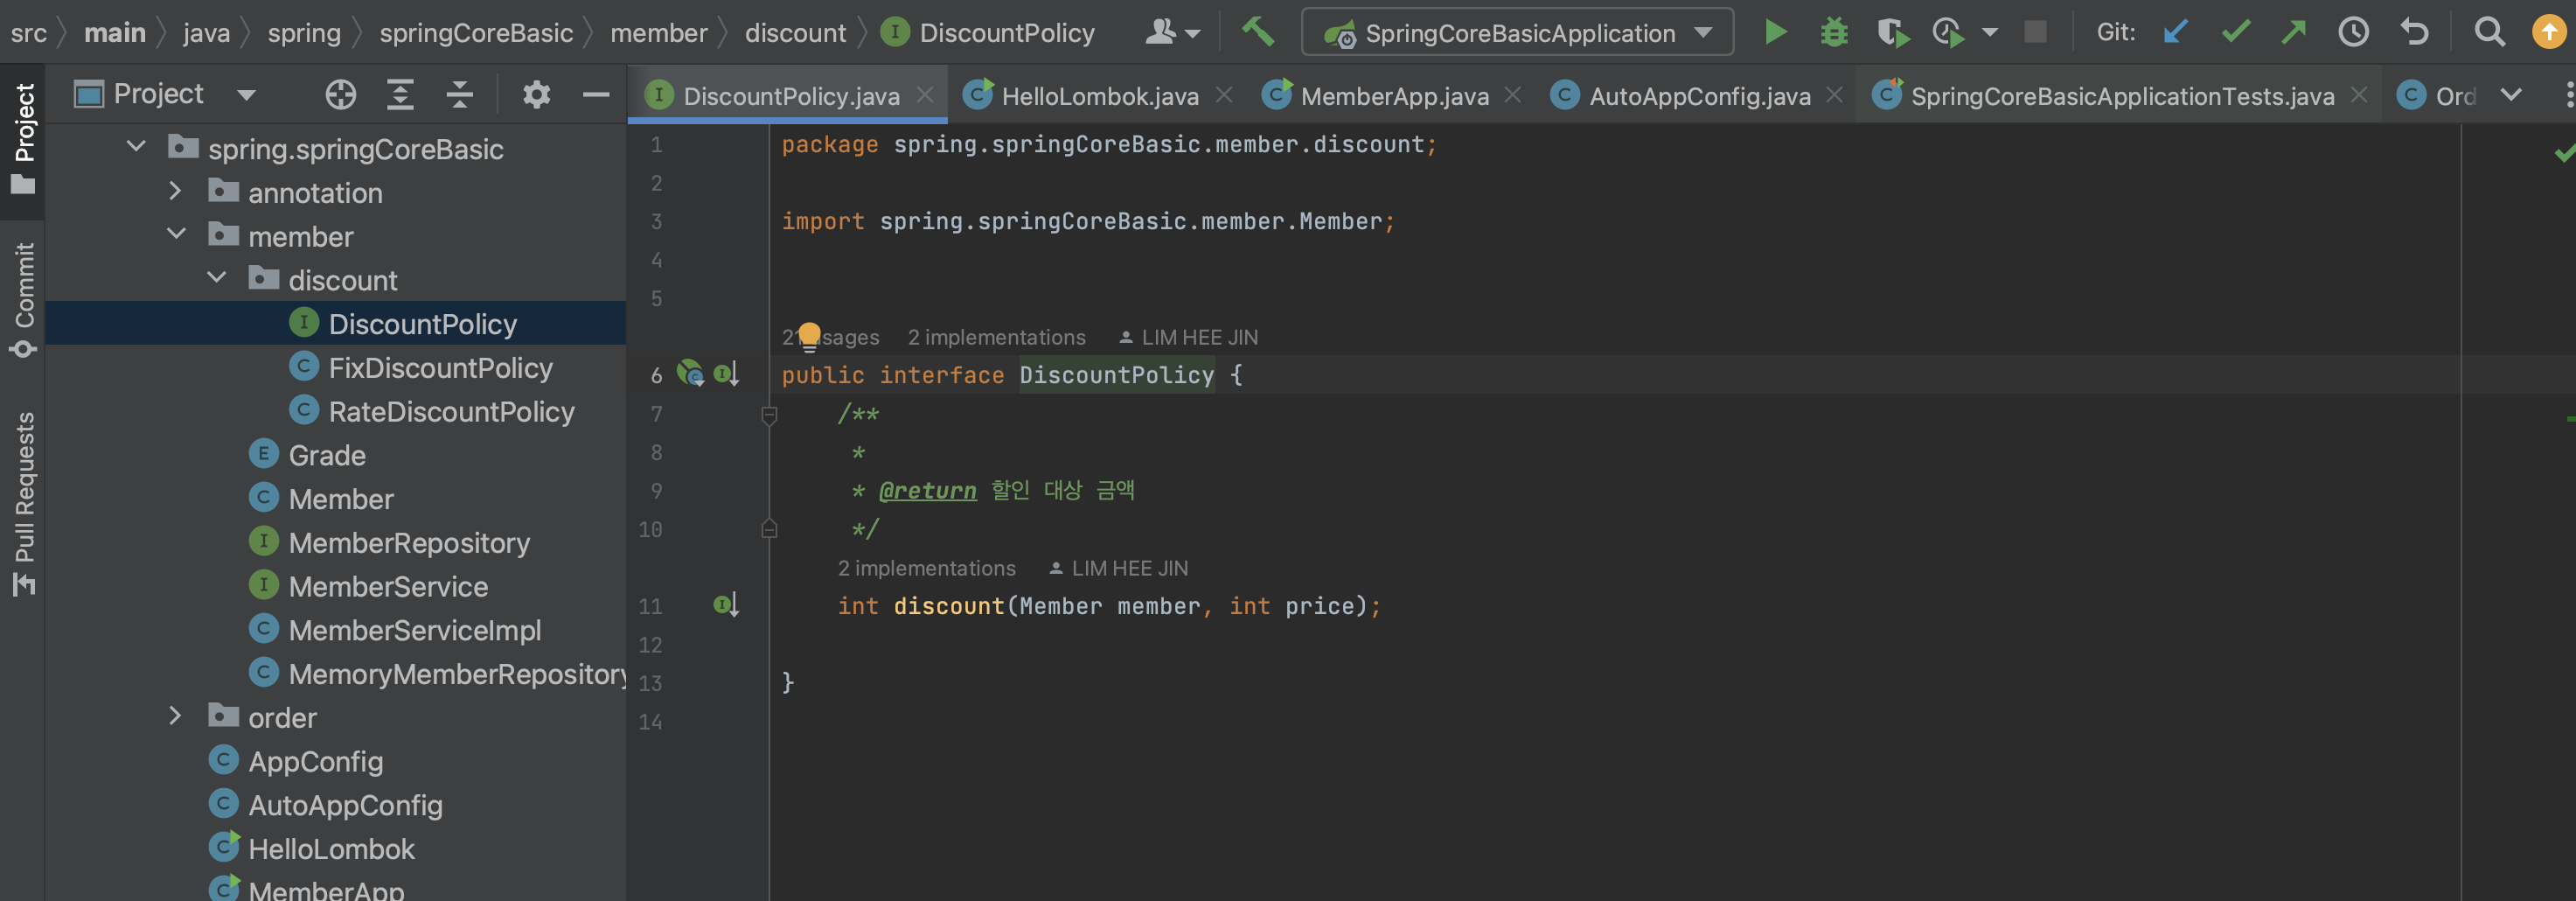
Task: Click springCoreBasic breadcrumb in navigation bar
Action: pyautogui.click(x=476, y=33)
